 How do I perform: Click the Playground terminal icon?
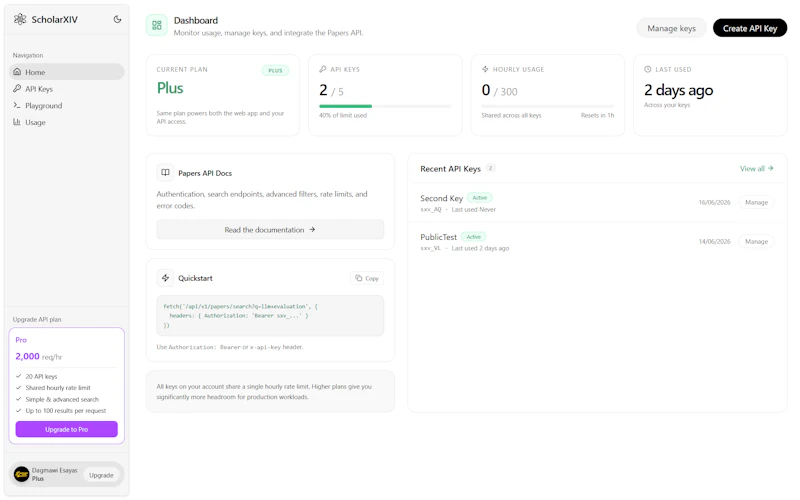[x=17, y=106]
